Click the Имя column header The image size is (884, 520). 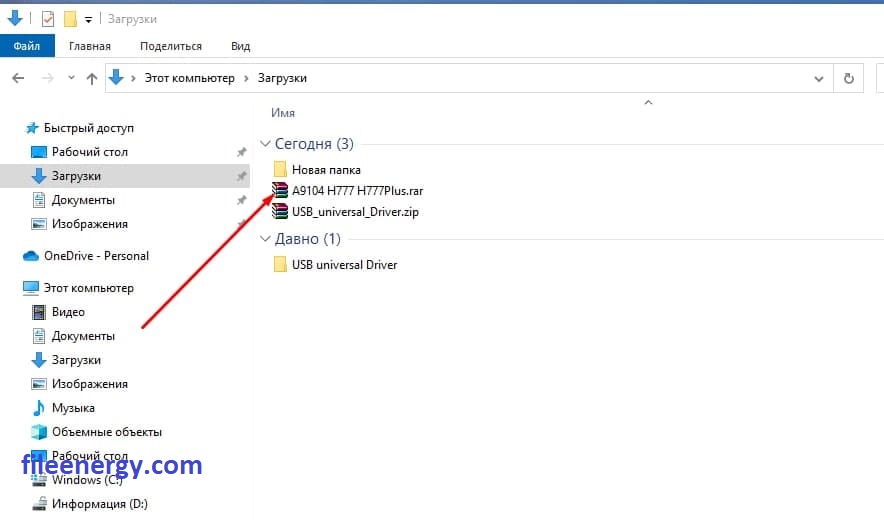[x=283, y=113]
